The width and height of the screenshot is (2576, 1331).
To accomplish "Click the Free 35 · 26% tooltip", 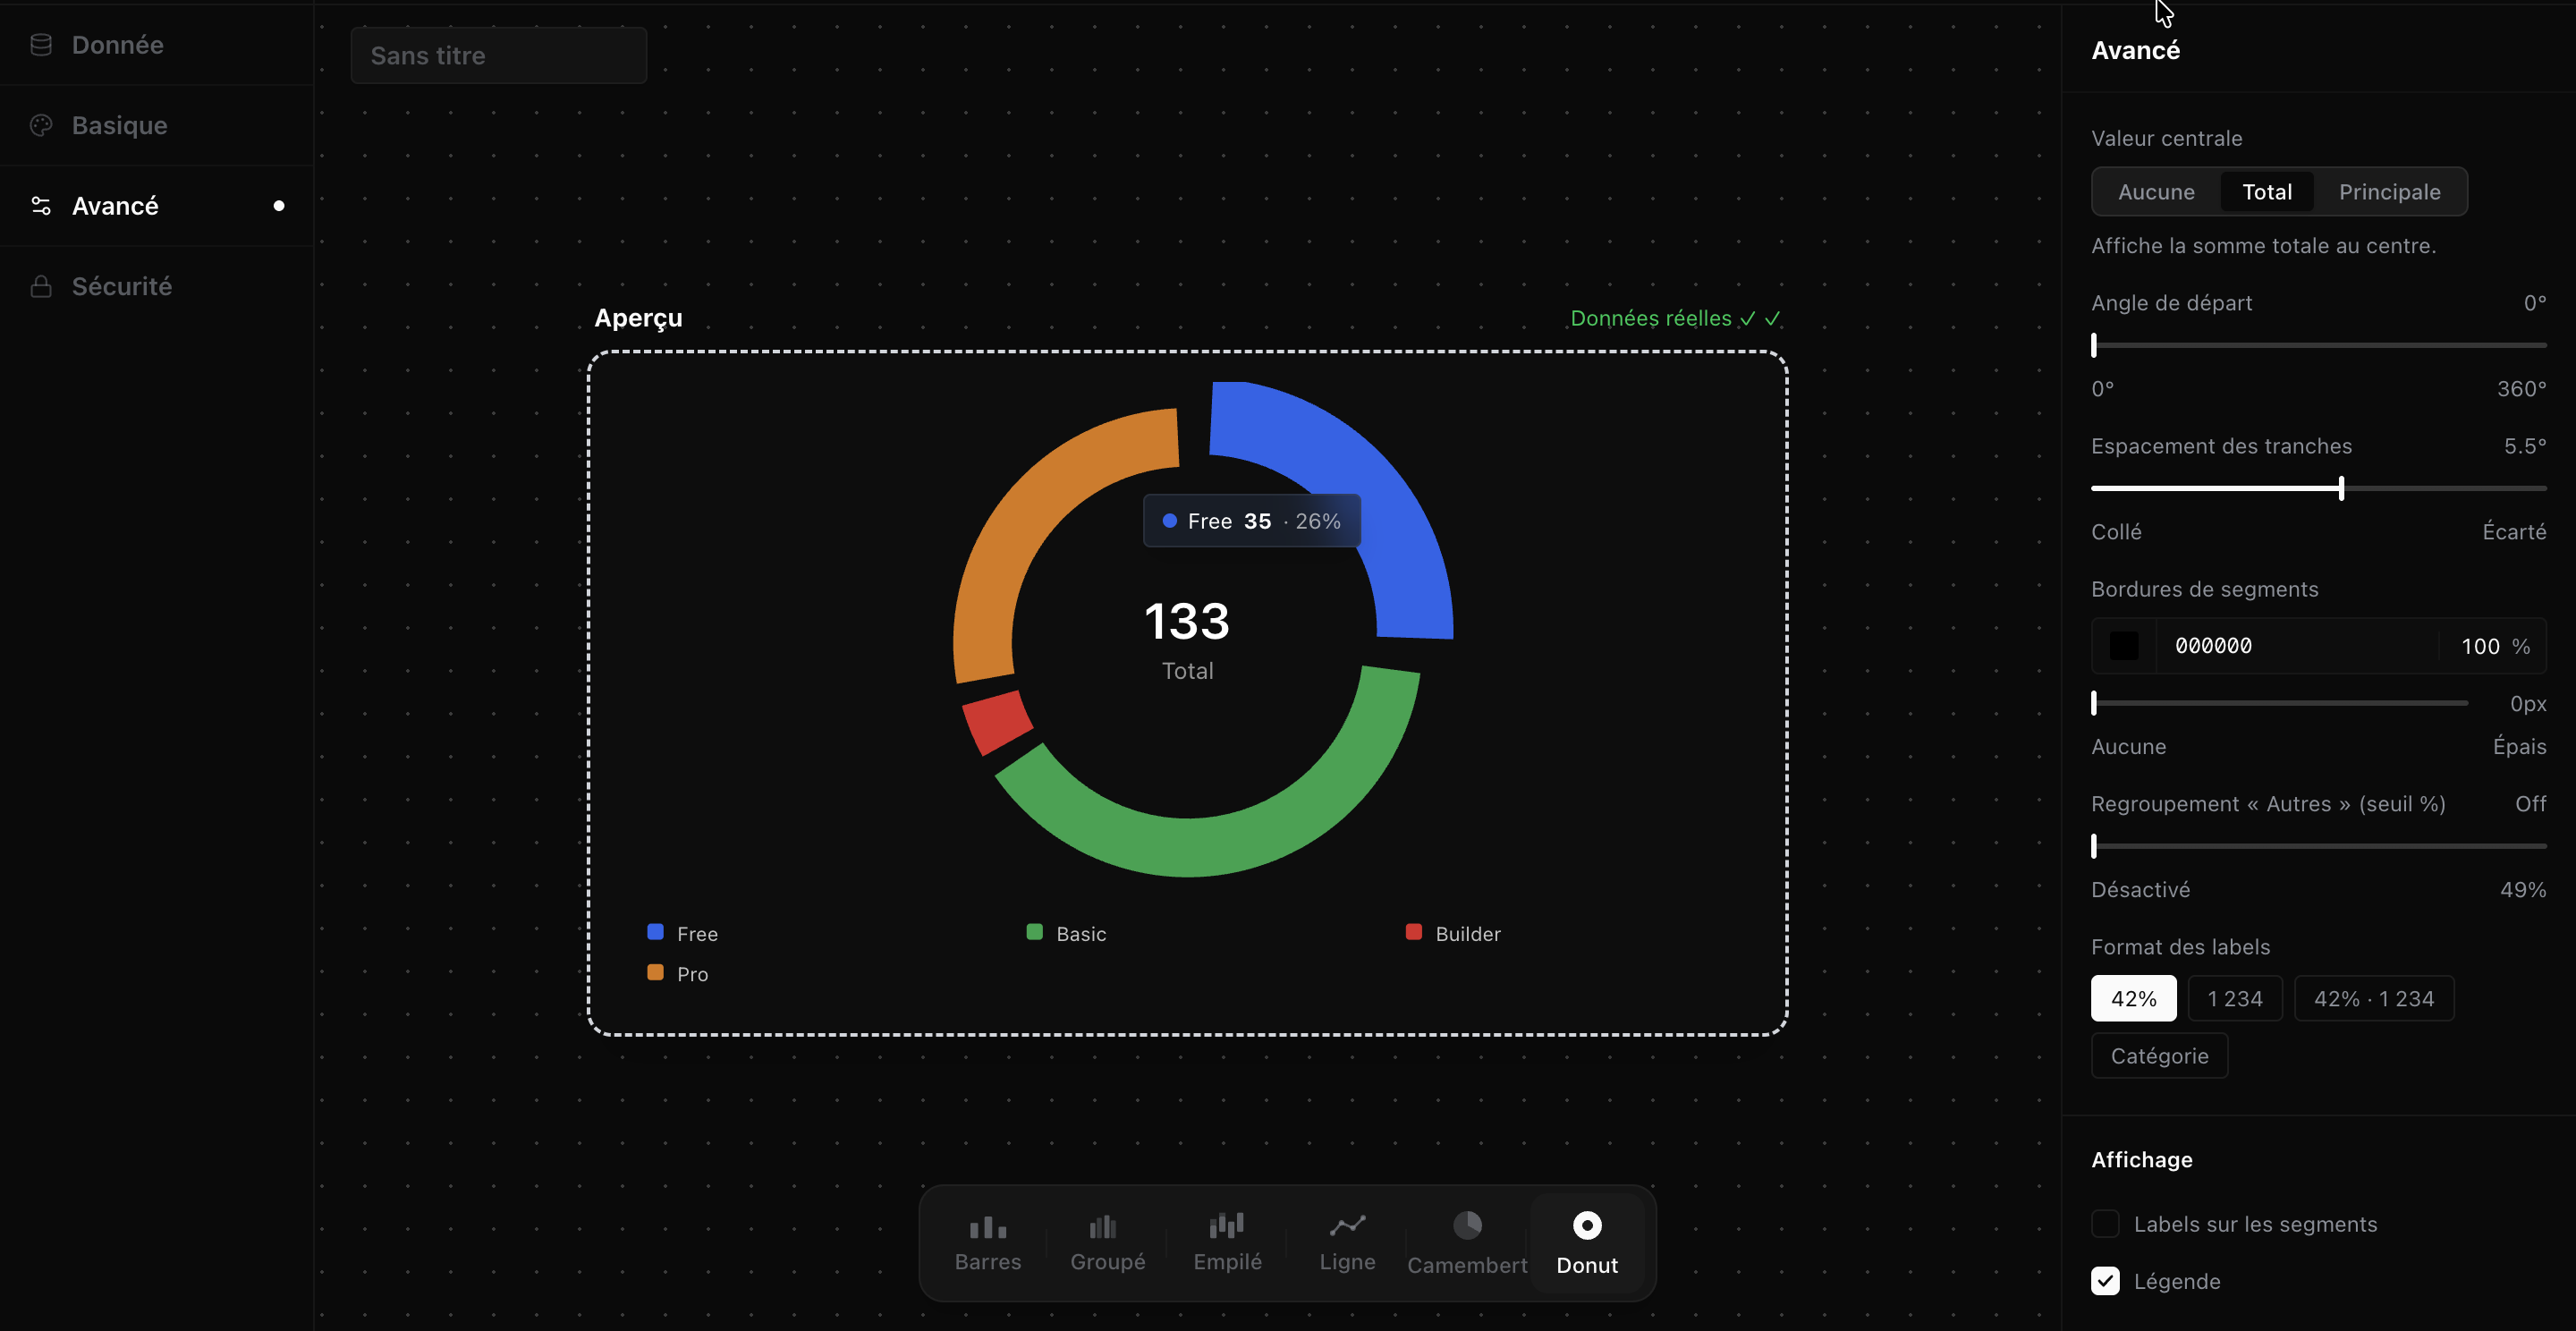I will click(1251, 521).
